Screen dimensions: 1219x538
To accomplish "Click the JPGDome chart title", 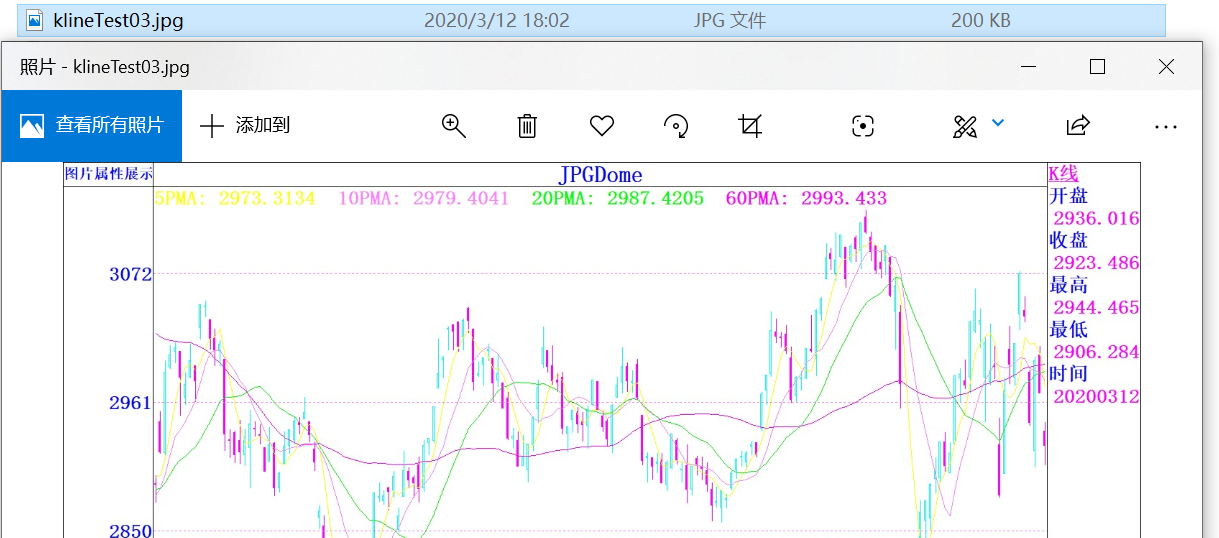I will [600, 175].
